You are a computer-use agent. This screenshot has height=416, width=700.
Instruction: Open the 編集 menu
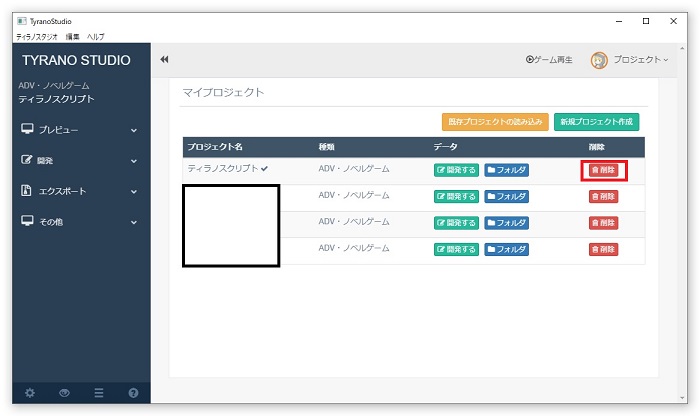click(x=71, y=36)
